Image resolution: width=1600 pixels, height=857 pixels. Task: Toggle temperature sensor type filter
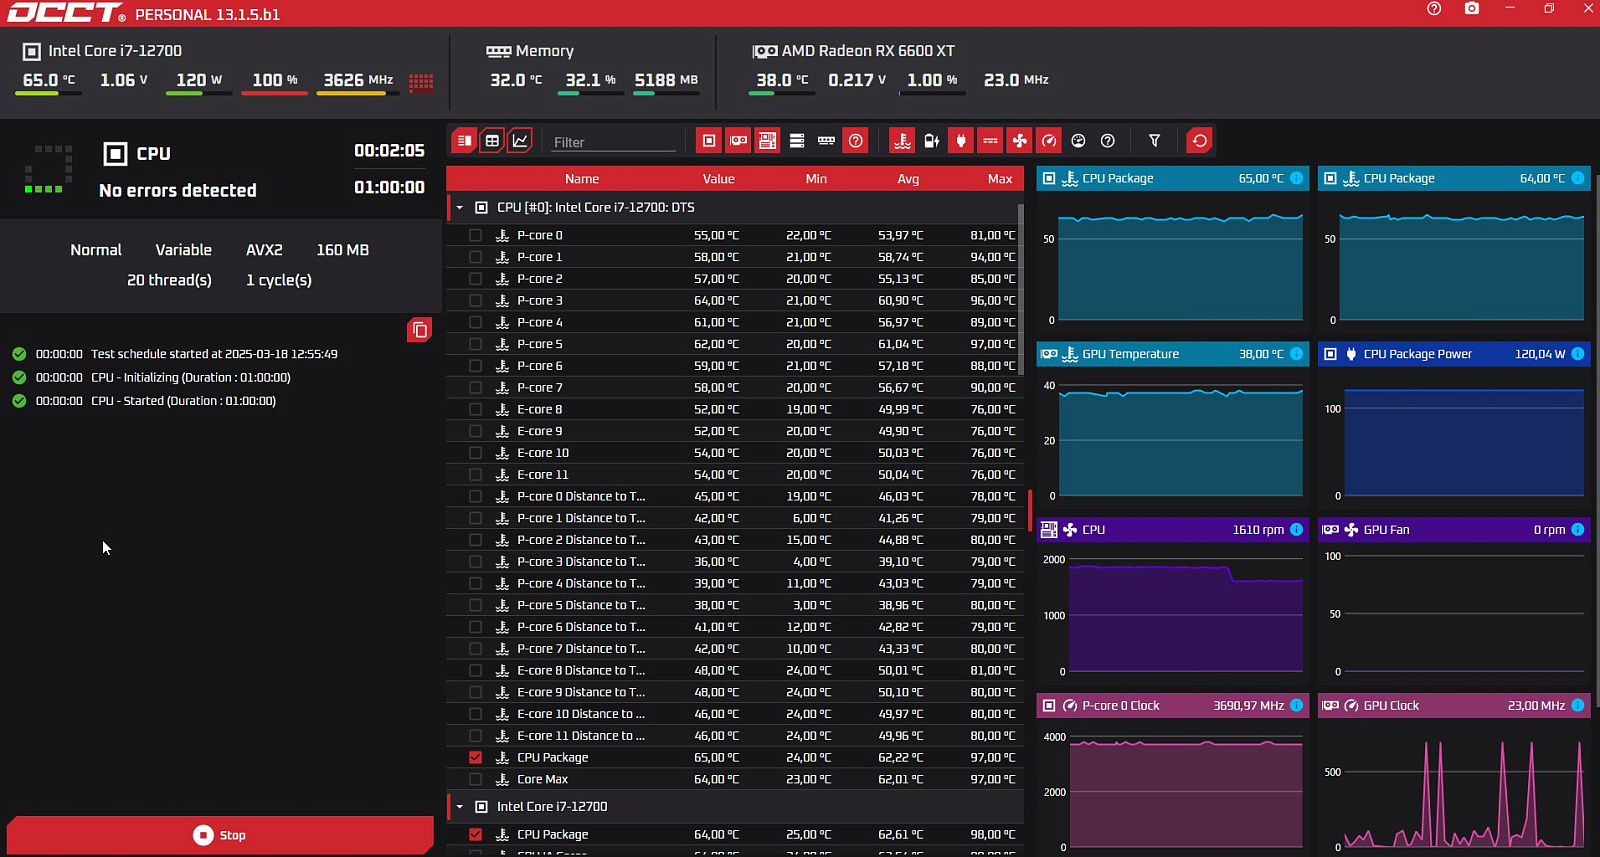tap(902, 141)
